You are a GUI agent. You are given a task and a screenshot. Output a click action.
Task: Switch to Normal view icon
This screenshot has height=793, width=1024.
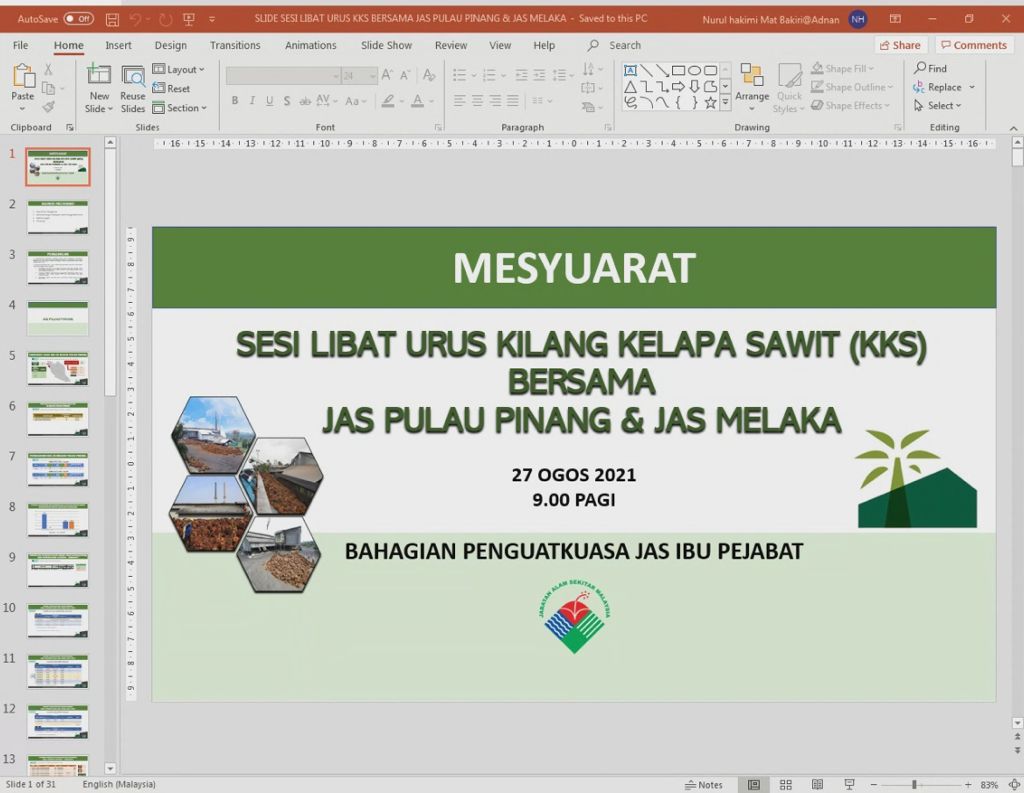pyautogui.click(x=754, y=785)
